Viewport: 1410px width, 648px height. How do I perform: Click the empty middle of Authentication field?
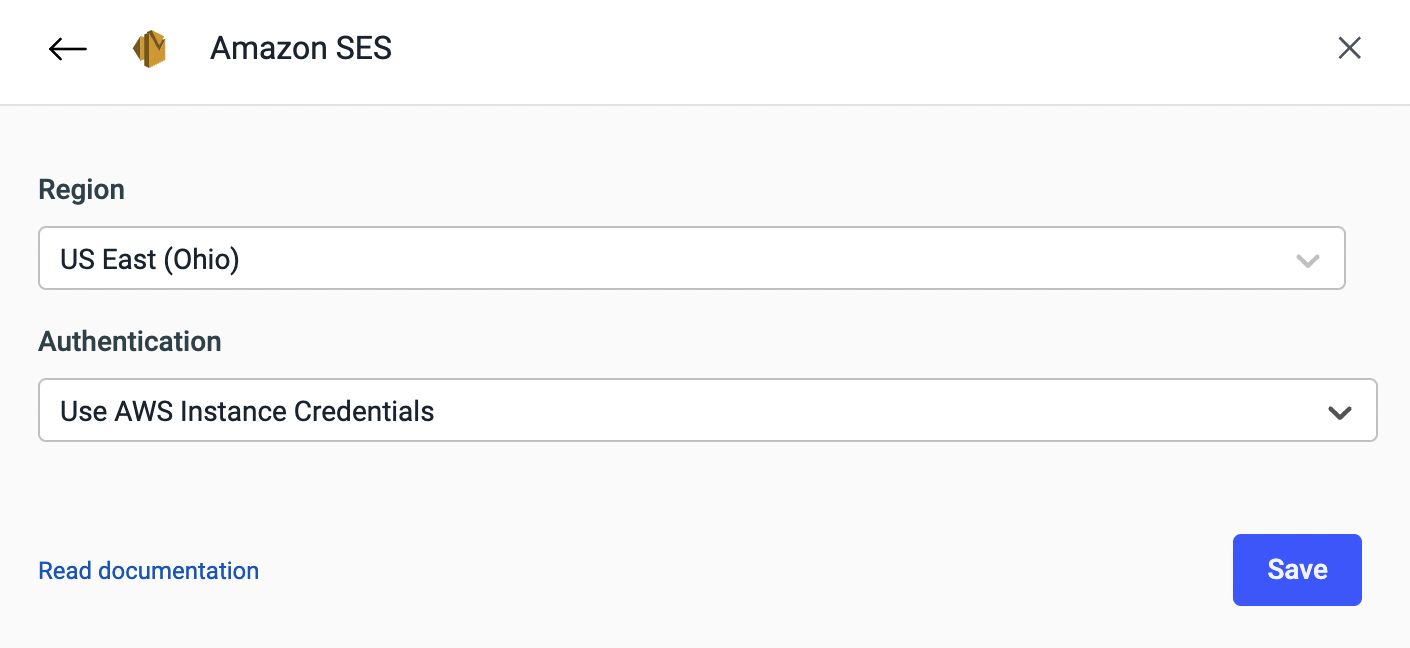800,411
